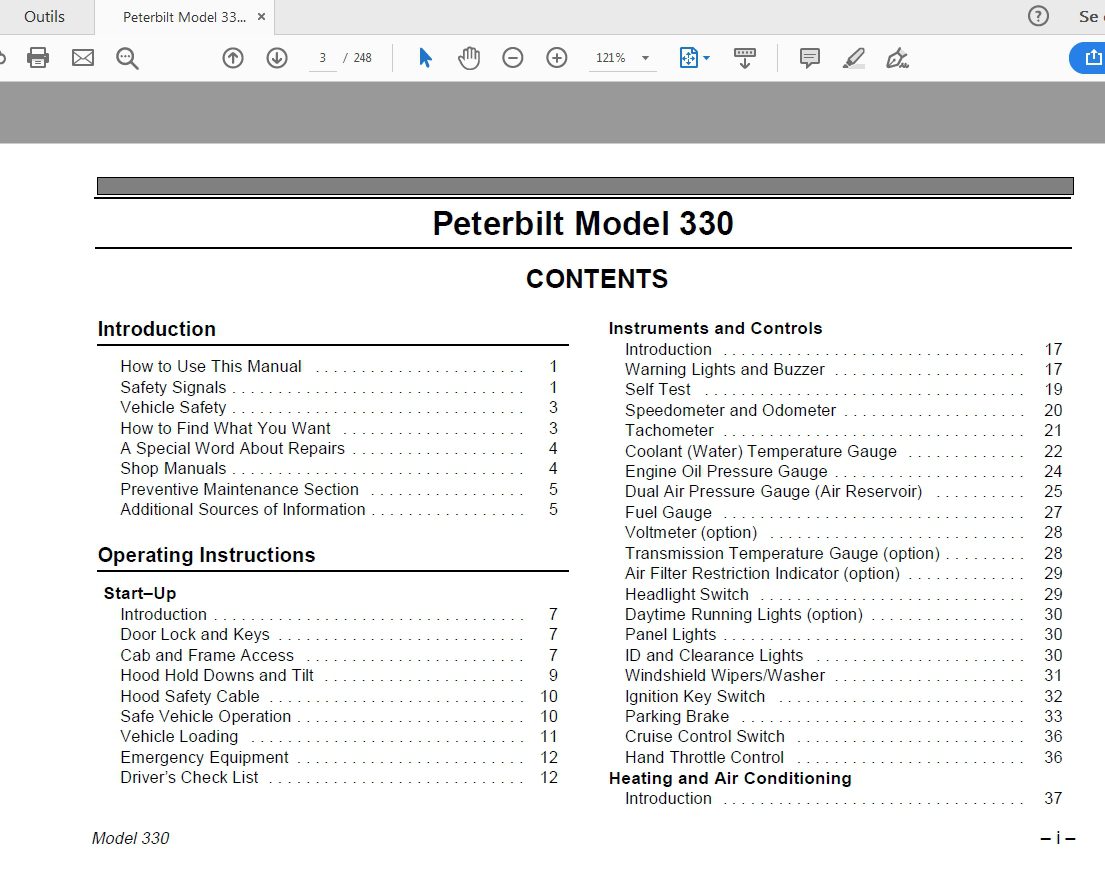Activate the Hand pan tool

[x=469, y=58]
